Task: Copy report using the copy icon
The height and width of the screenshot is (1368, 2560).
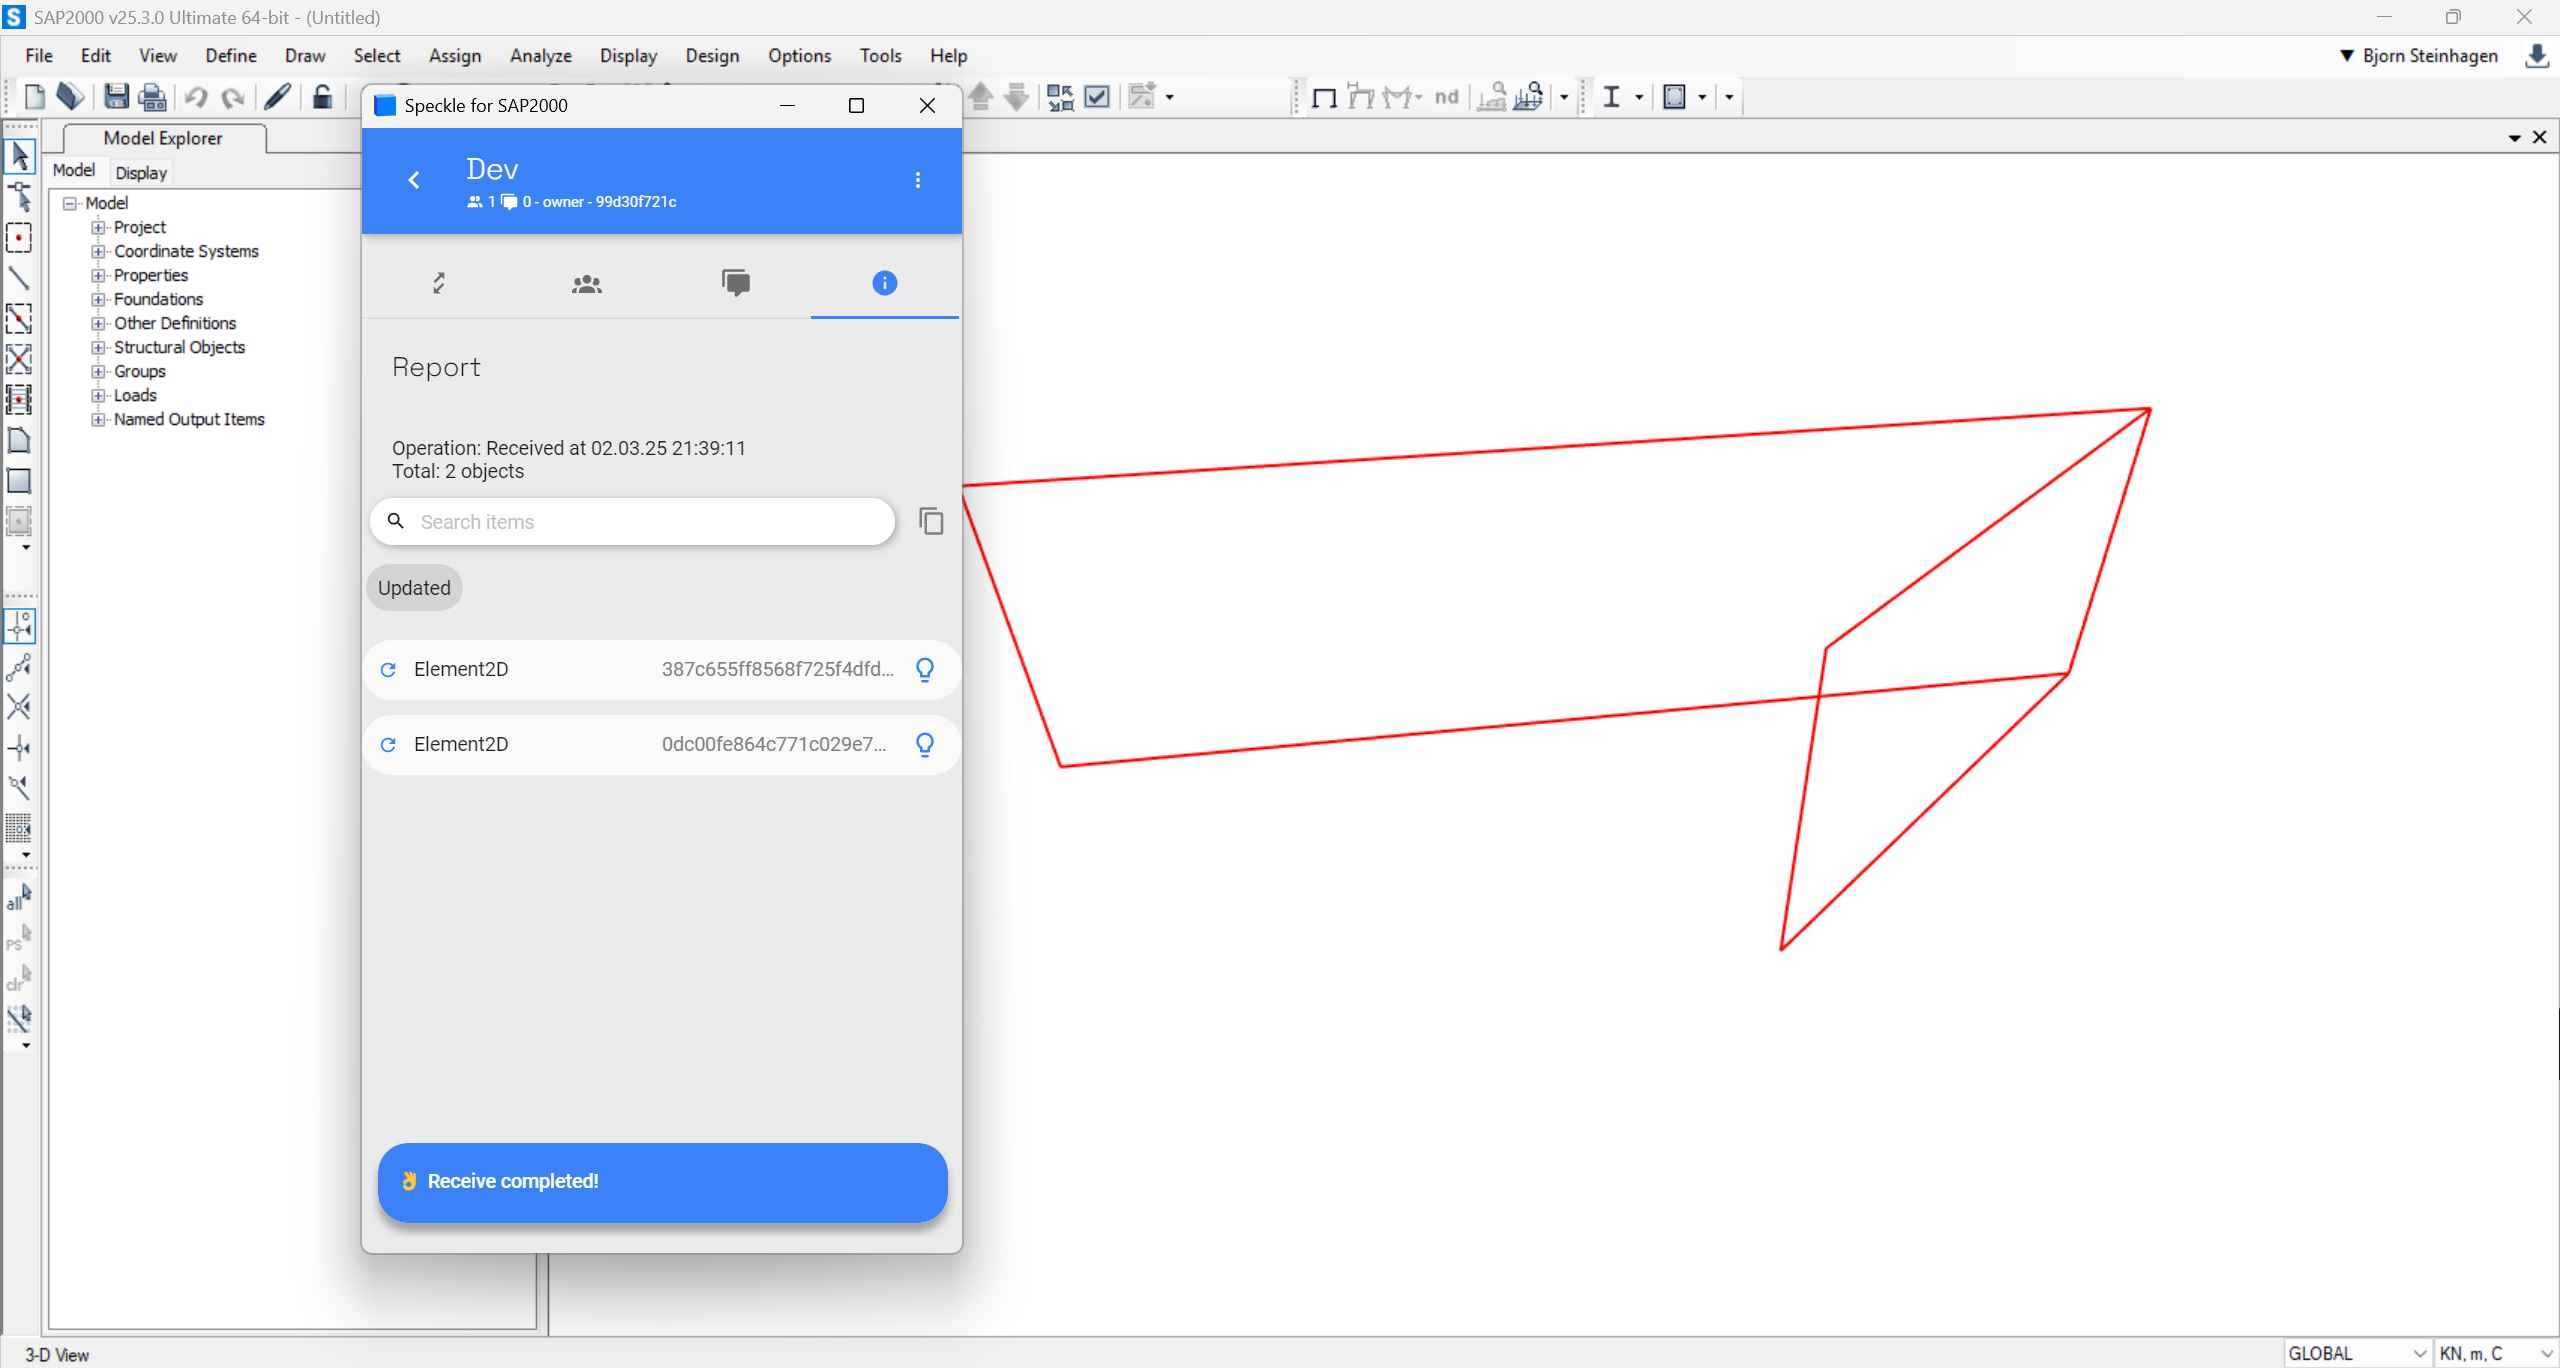Action: (931, 521)
